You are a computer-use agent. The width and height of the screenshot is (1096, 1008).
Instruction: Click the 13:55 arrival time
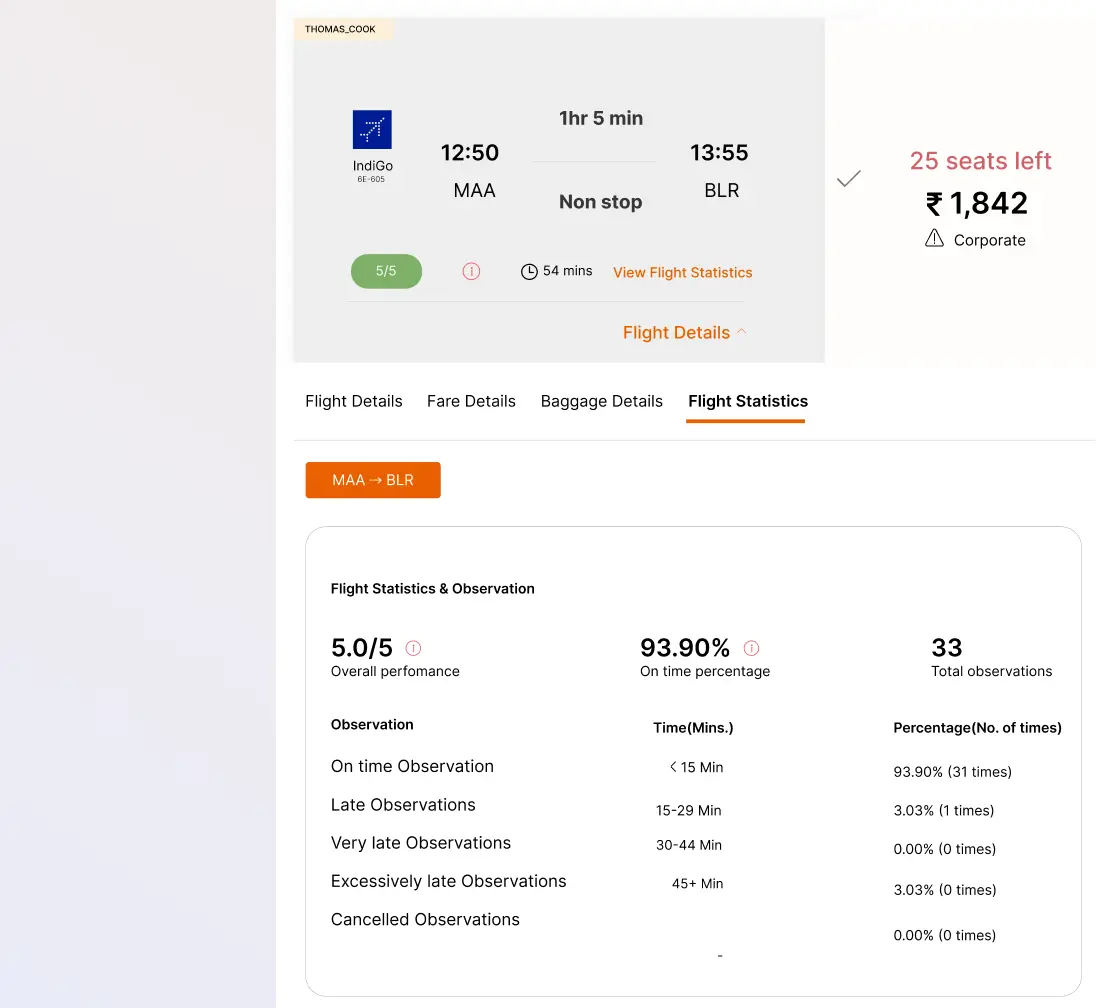click(719, 153)
